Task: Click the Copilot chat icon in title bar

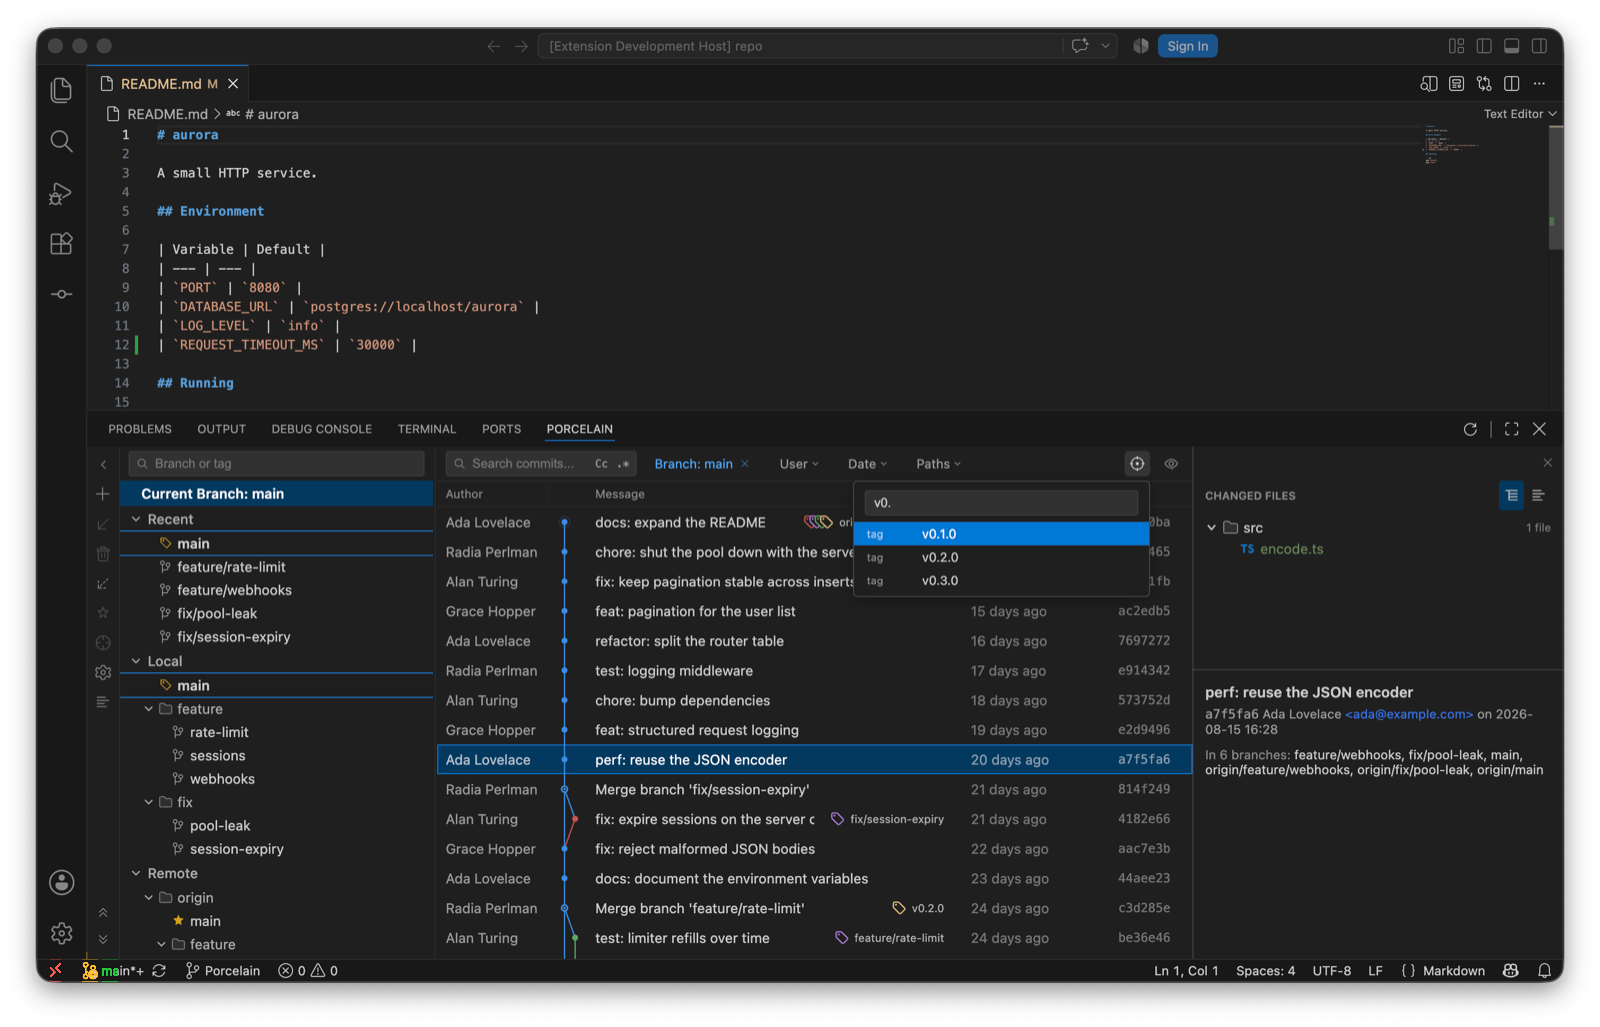Action: [1080, 46]
